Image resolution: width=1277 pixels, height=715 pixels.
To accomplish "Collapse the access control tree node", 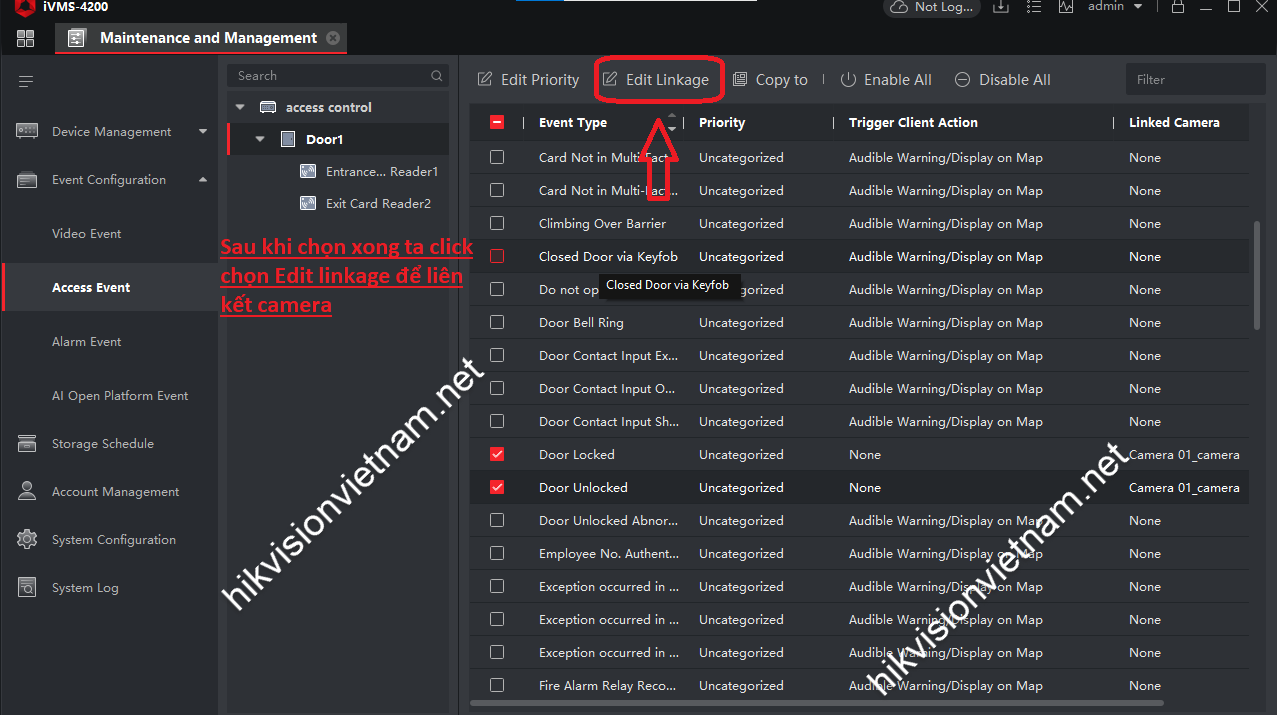I will (240, 107).
